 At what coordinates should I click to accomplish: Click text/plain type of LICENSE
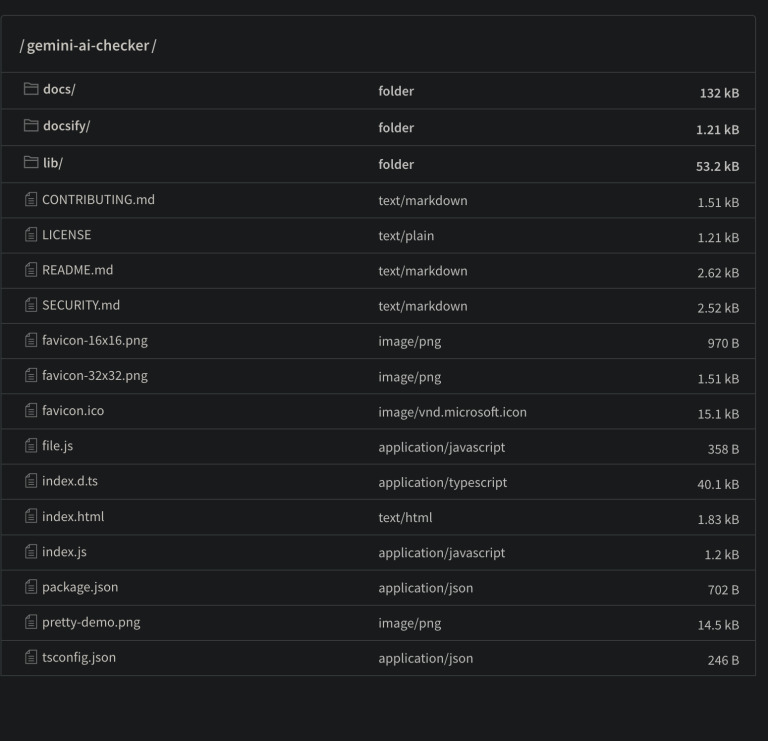(406, 236)
